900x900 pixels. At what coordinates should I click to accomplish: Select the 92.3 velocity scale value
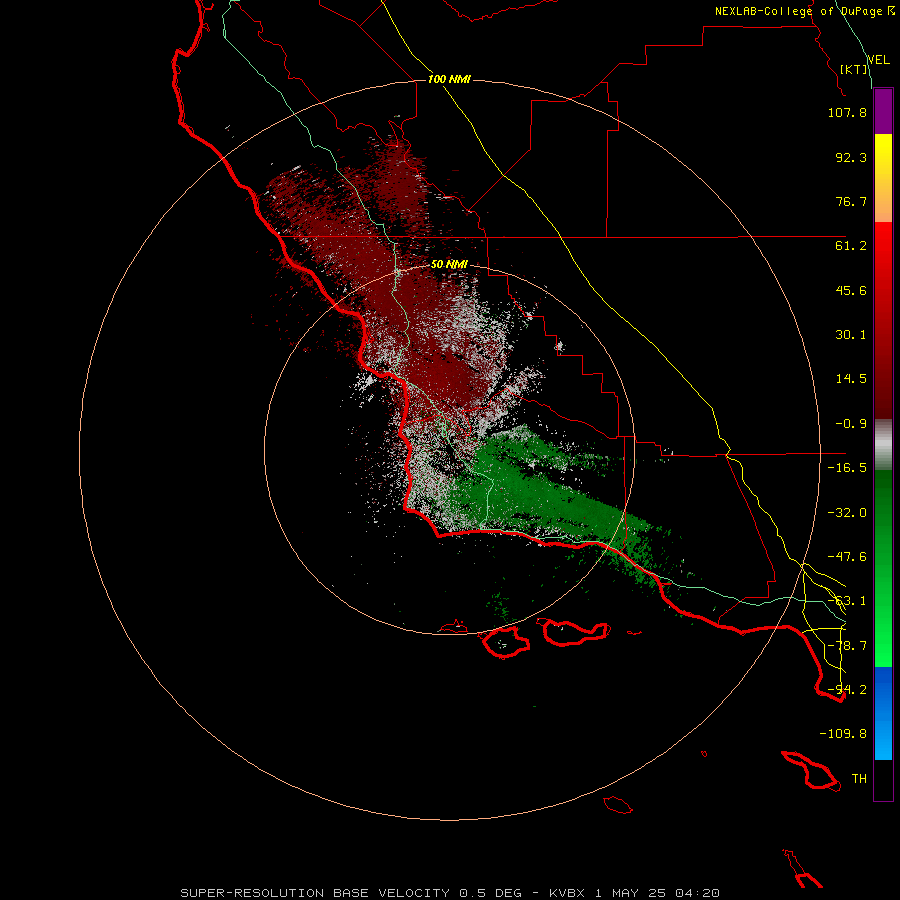point(851,157)
